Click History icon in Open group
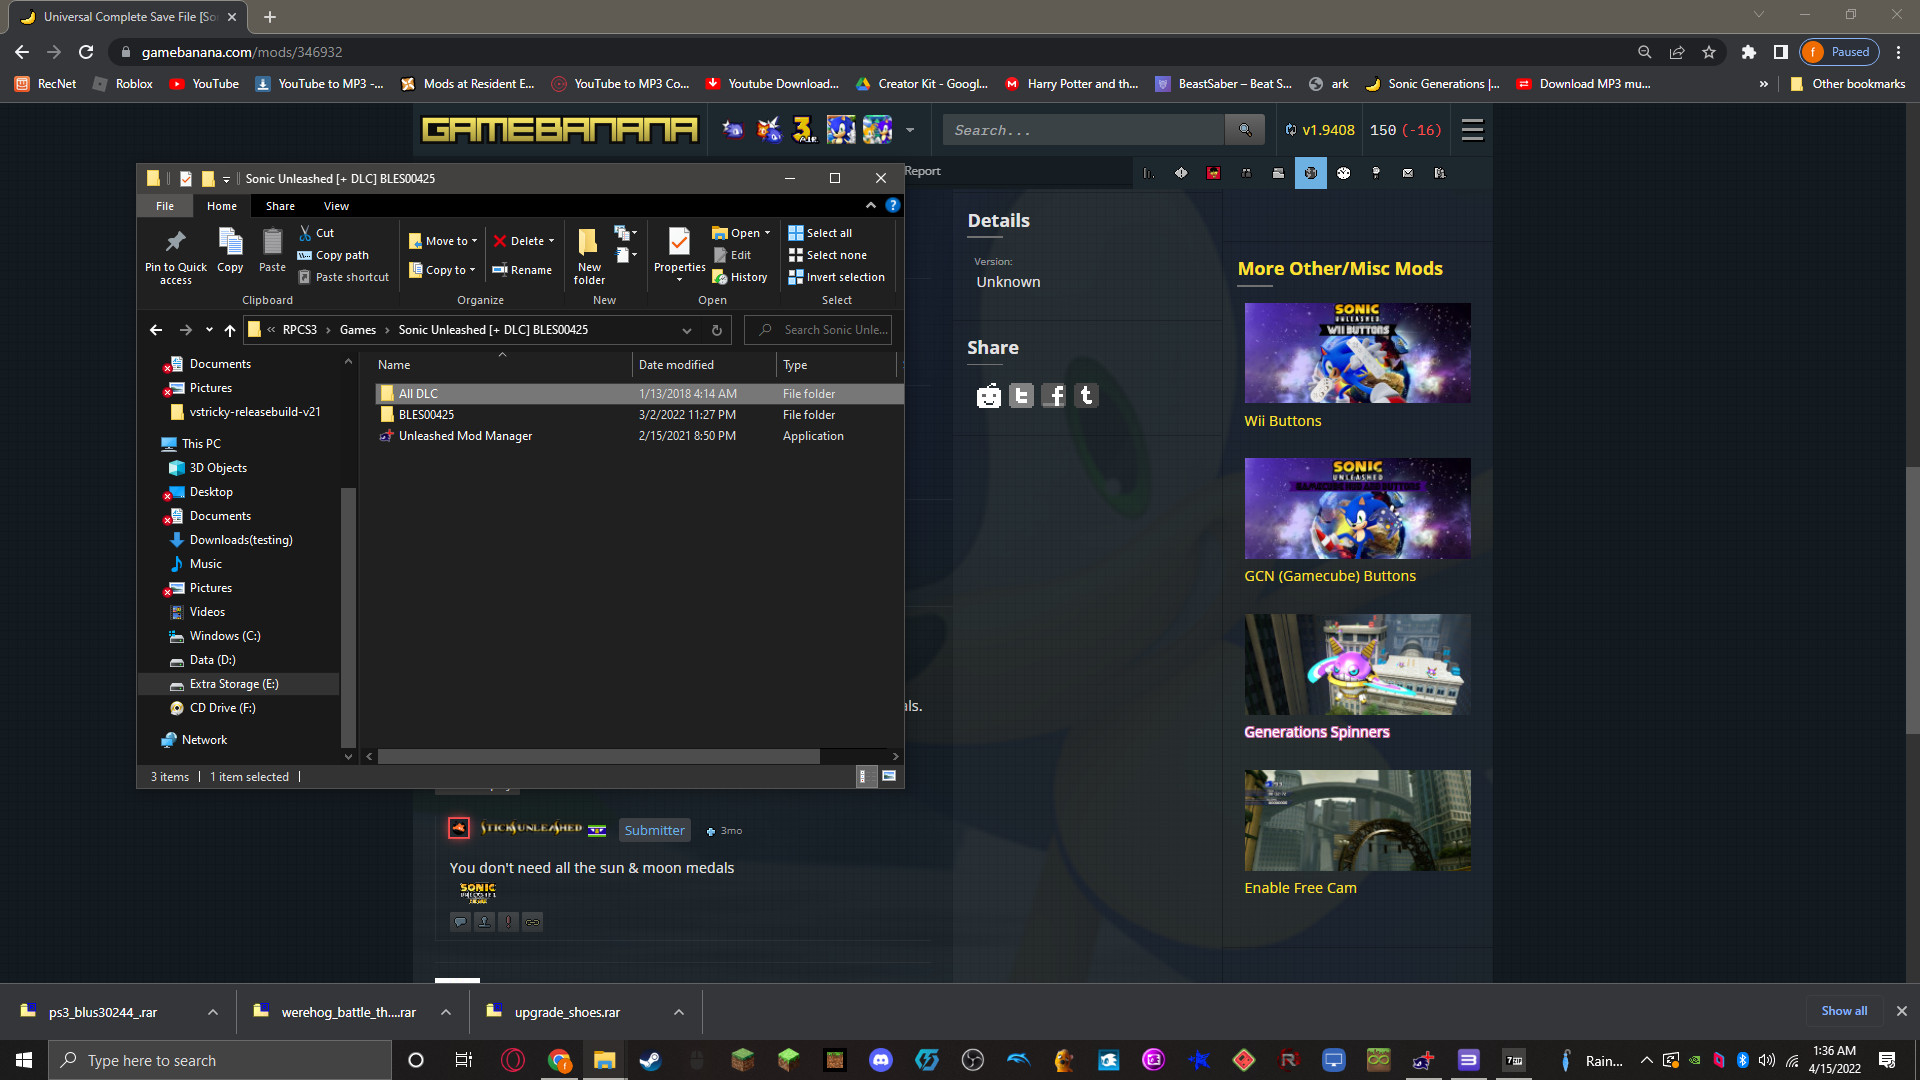The width and height of the screenshot is (1920, 1080). [720, 278]
